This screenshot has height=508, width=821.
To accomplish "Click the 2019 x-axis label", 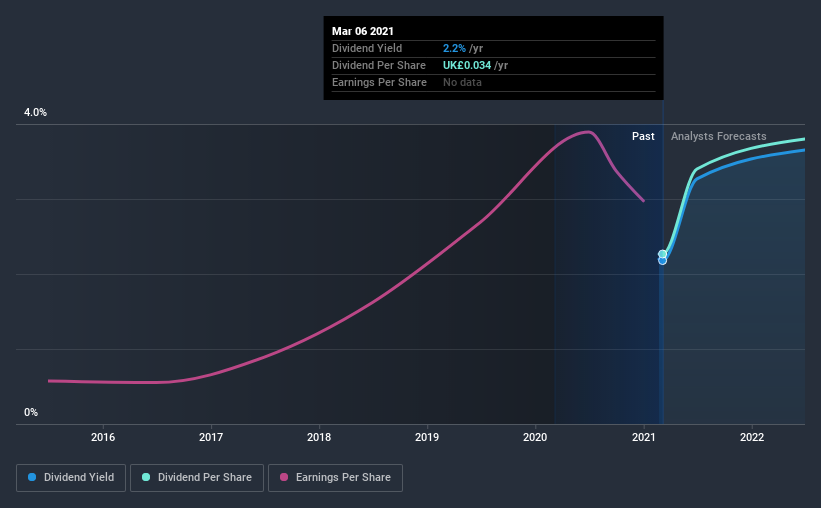I will point(427,437).
